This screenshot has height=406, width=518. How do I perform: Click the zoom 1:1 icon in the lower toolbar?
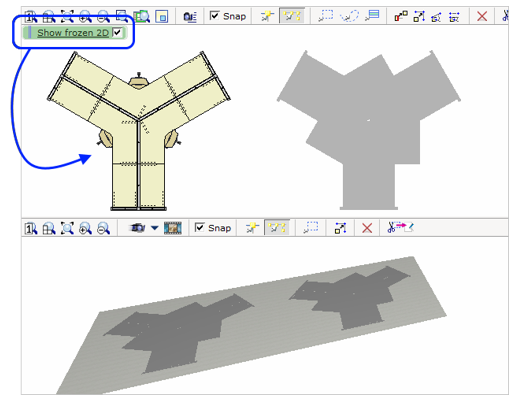(31, 229)
